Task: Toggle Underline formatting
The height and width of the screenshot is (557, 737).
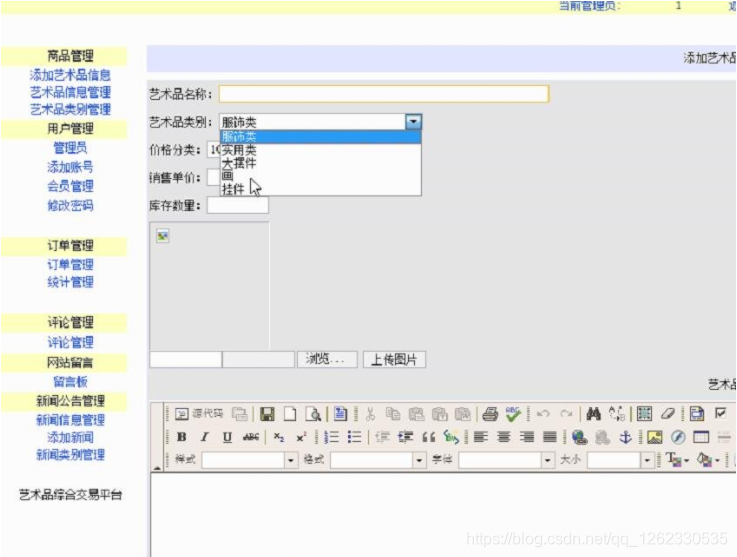Action: click(227, 437)
